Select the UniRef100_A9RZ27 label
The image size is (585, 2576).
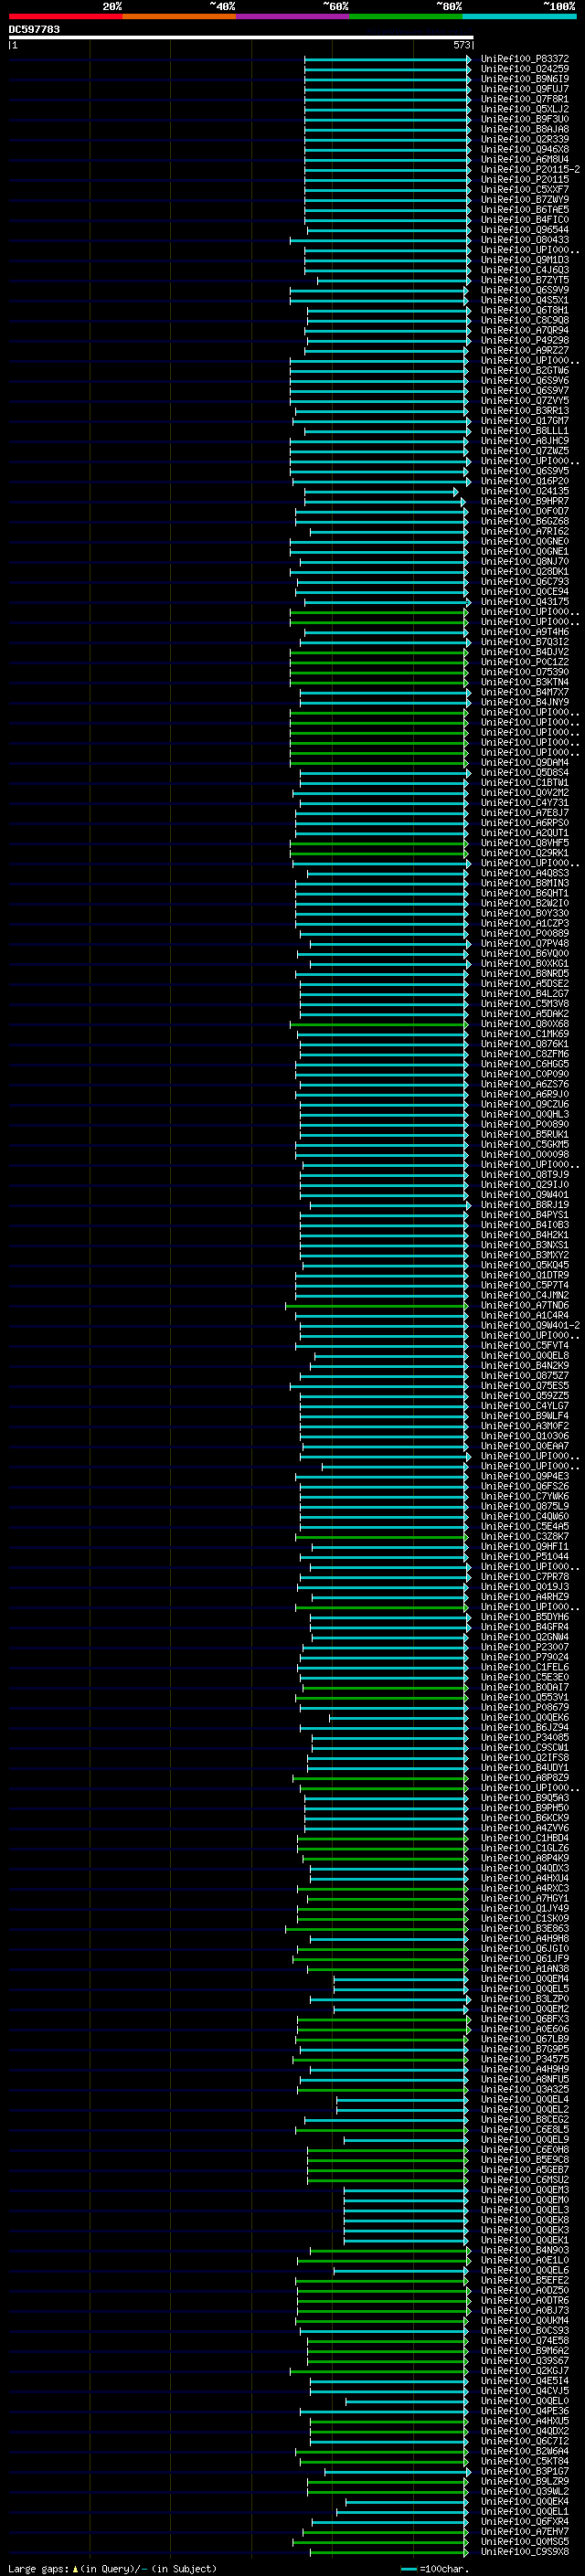click(x=525, y=351)
